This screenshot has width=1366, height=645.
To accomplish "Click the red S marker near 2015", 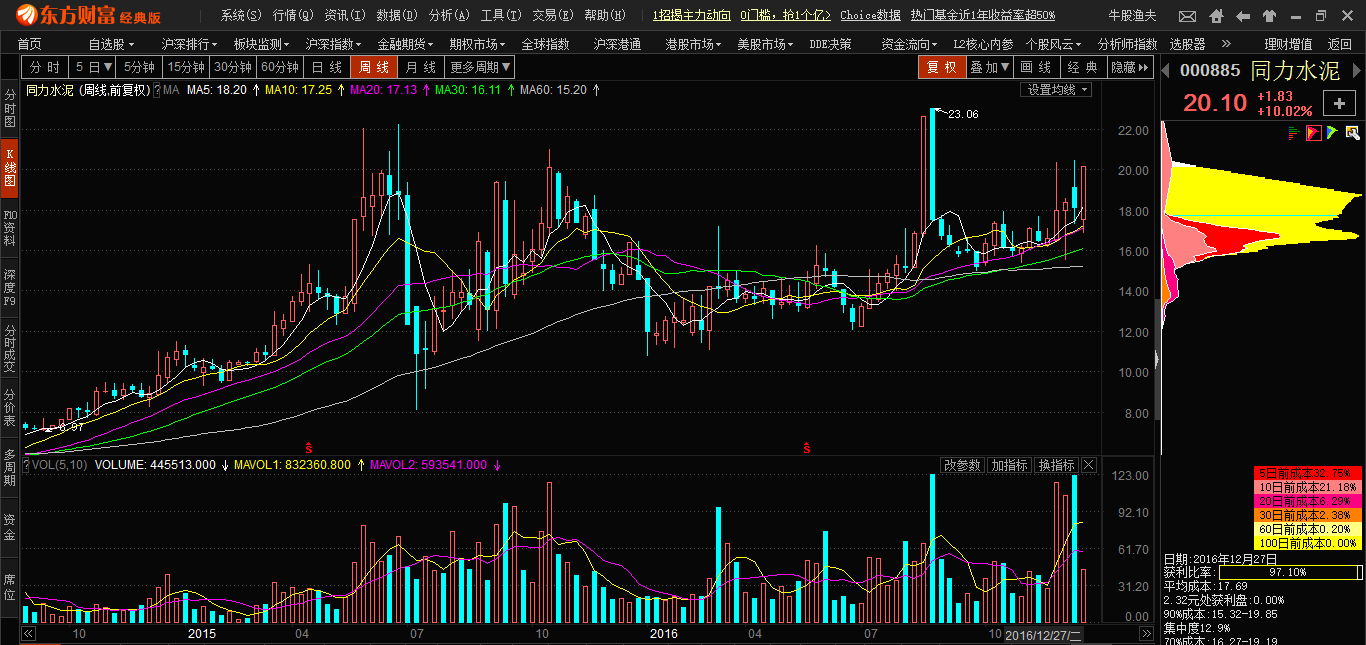I will point(309,446).
